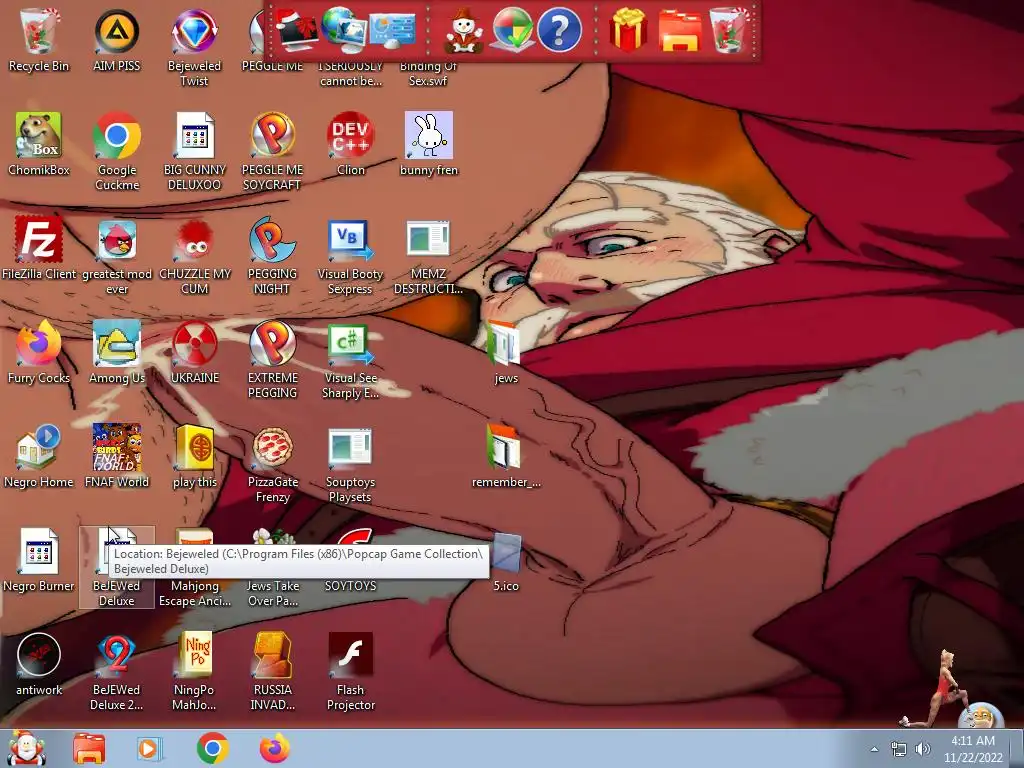Open the PEGGLE ME SOYCRAFT shortcut

click(272, 152)
